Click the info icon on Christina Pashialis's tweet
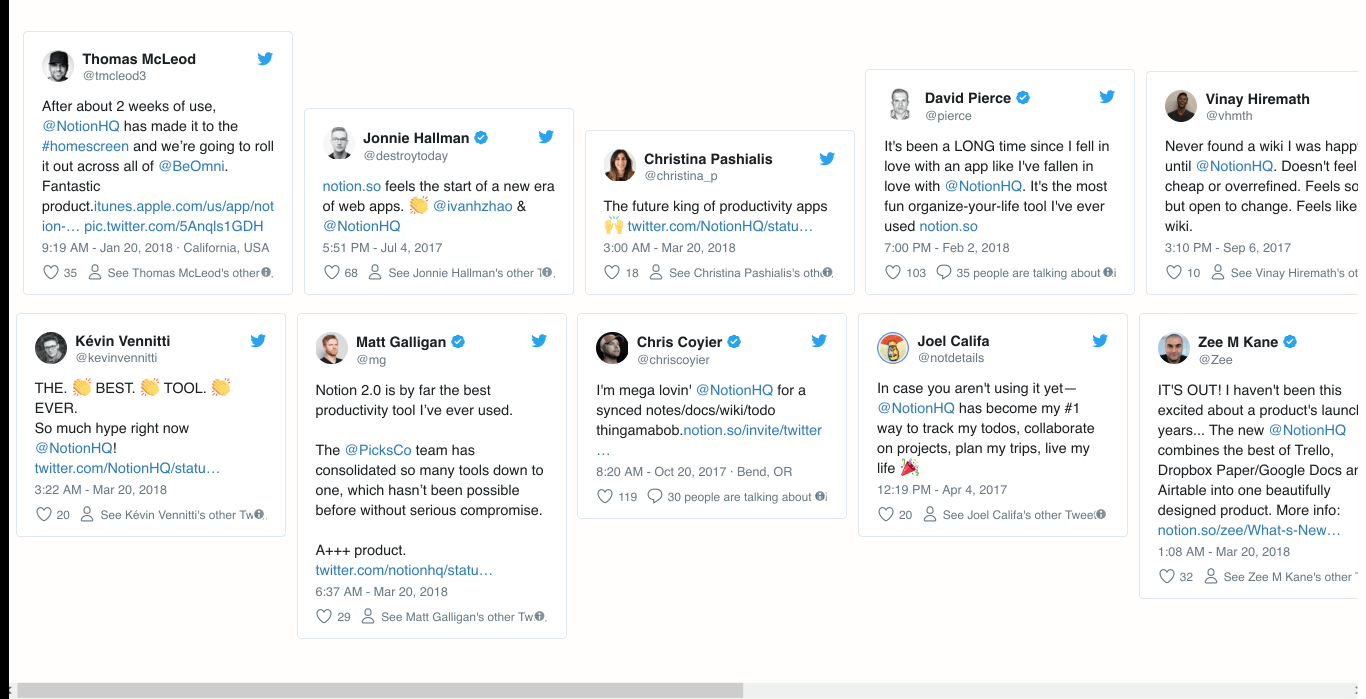The width and height of the screenshot is (1366, 699). click(827, 272)
